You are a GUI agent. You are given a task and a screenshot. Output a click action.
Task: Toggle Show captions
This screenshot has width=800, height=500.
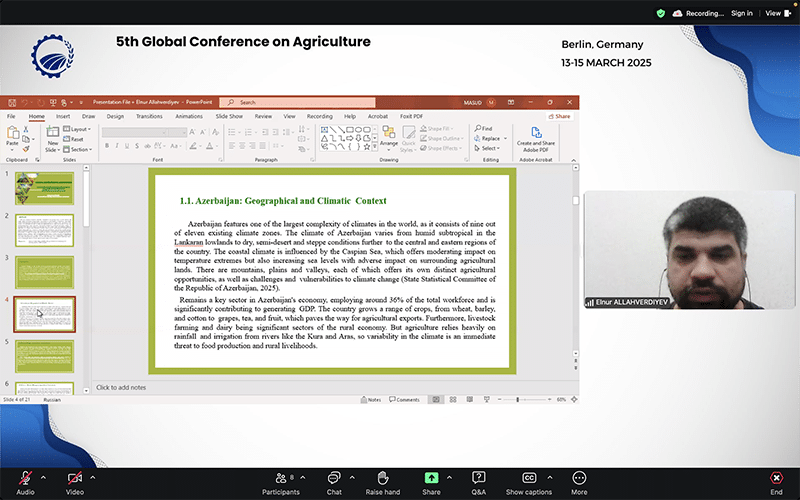coord(529,478)
